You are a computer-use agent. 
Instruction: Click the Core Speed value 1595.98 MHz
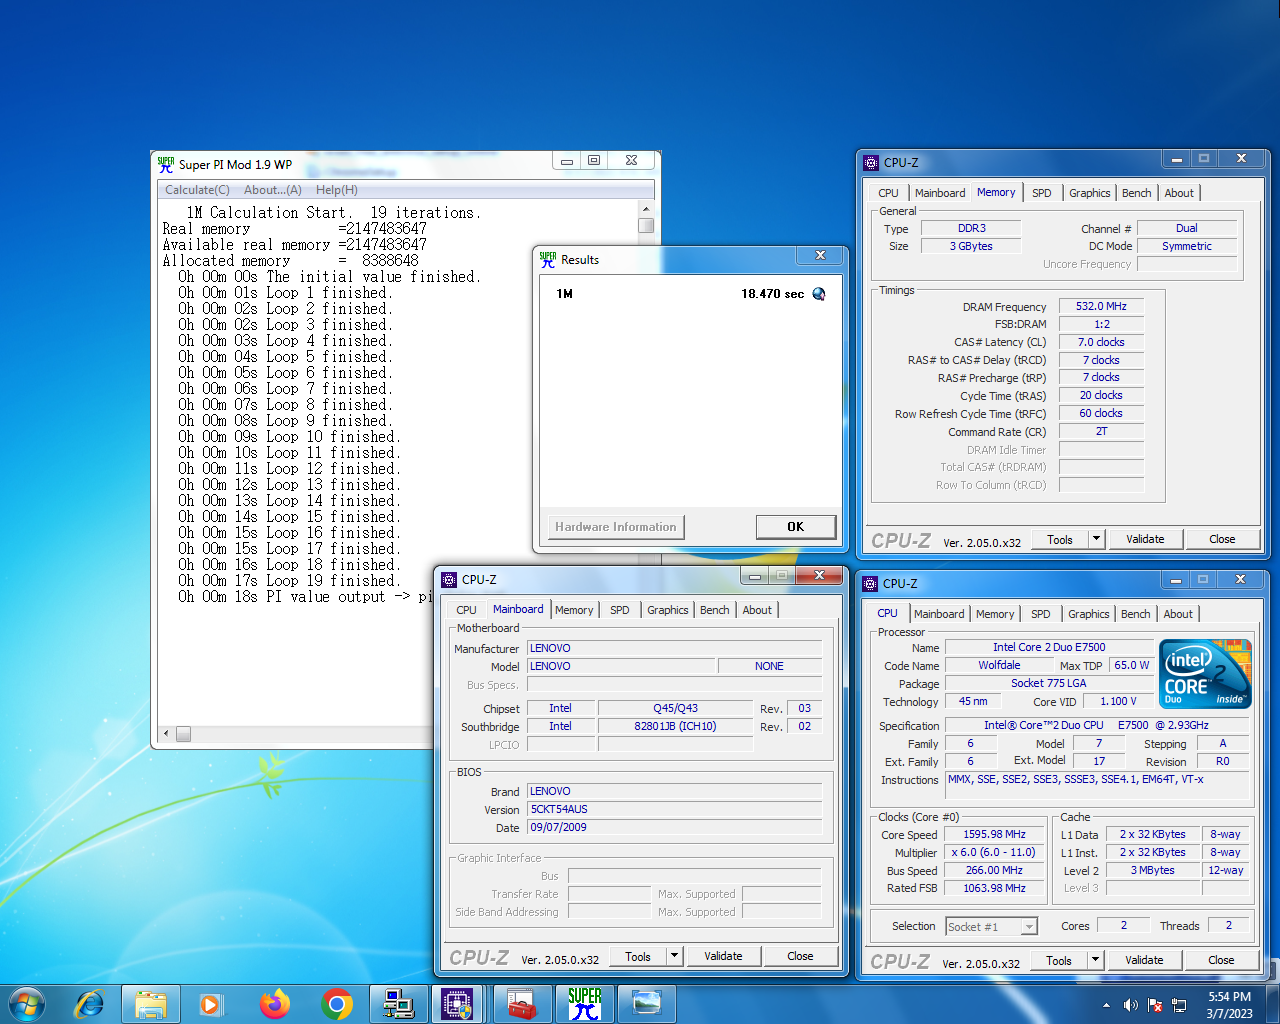click(x=994, y=834)
